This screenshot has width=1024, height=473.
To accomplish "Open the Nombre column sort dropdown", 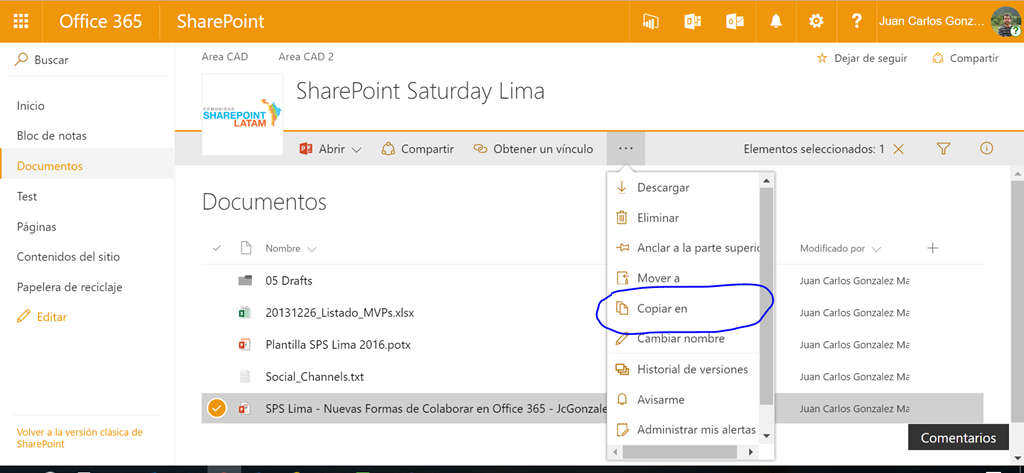I will [312, 249].
